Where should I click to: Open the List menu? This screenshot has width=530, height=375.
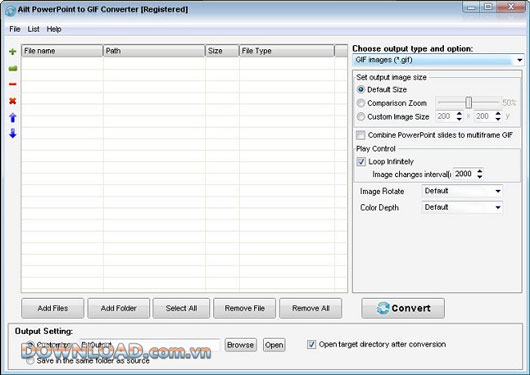[33, 29]
